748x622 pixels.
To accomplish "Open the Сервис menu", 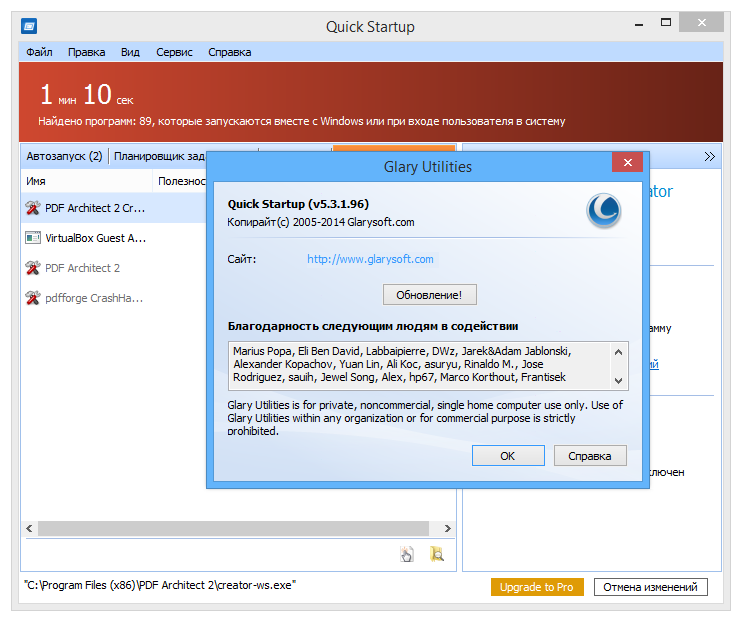I will (174, 52).
